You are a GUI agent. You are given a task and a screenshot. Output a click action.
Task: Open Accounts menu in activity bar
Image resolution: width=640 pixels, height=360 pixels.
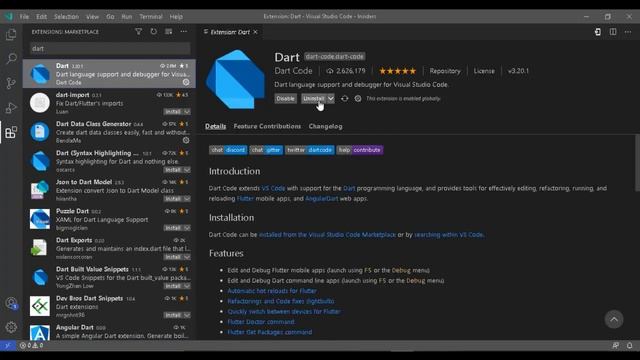(11, 303)
